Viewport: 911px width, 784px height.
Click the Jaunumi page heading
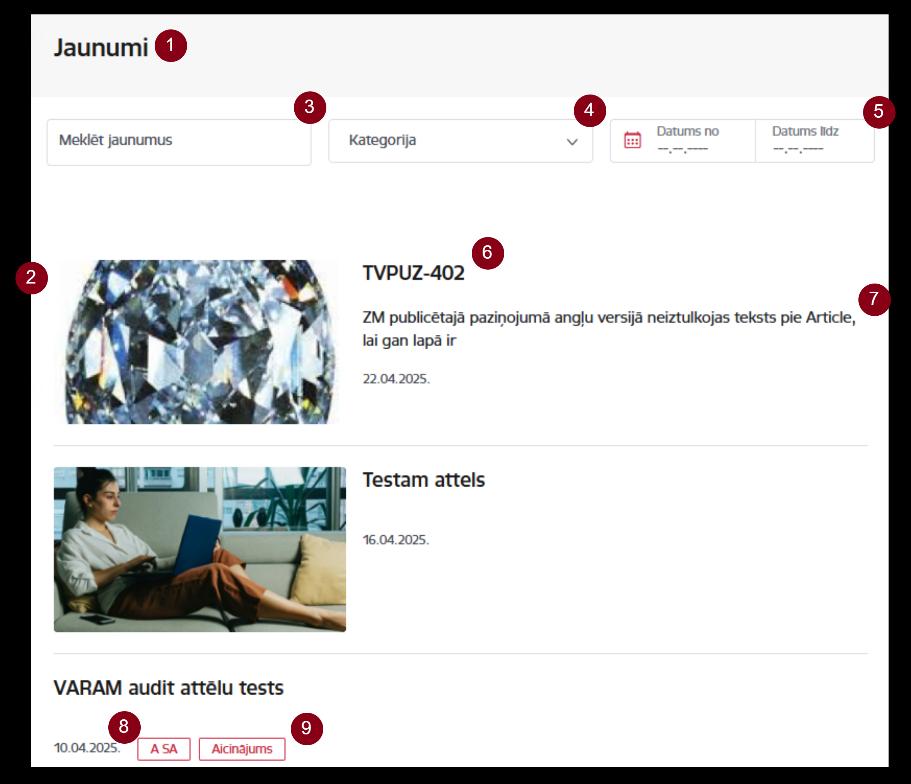pyautogui.click(x=101, y=48)
